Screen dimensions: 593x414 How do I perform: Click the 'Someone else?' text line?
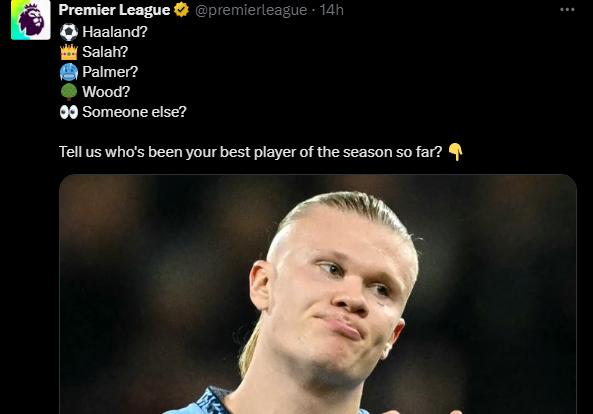coord(134,112)
